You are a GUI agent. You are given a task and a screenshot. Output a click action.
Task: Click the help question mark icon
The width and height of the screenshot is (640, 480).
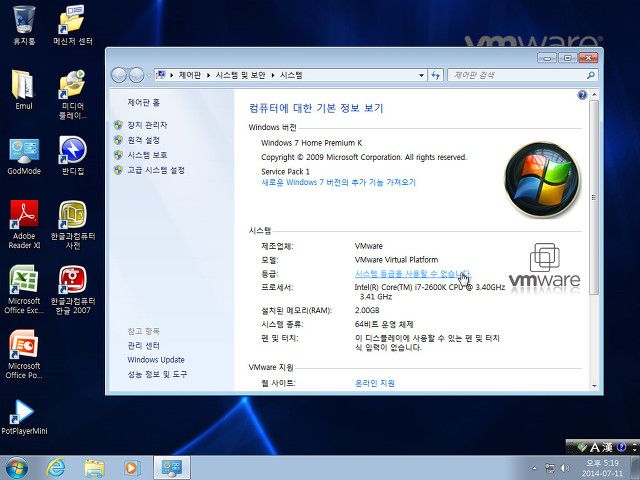(582, 95)
